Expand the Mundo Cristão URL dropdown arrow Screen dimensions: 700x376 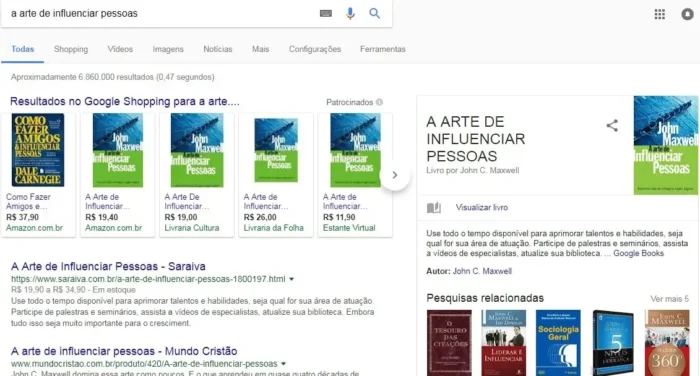point(283,363)
